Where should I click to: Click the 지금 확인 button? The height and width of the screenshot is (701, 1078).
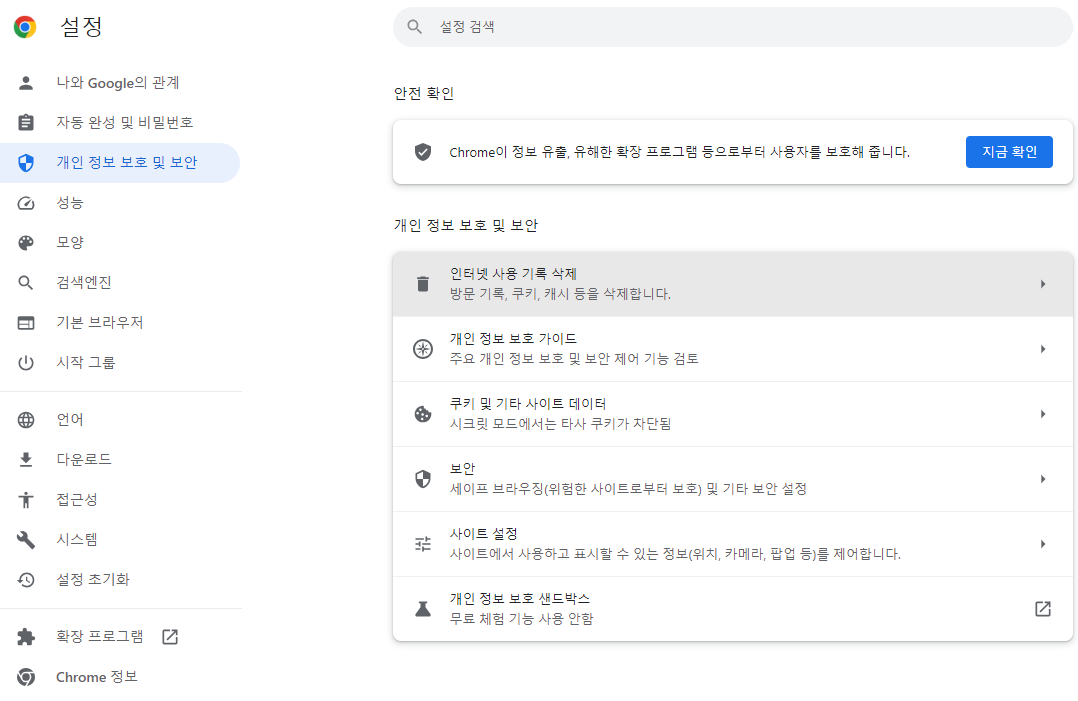click(1009, 152)
